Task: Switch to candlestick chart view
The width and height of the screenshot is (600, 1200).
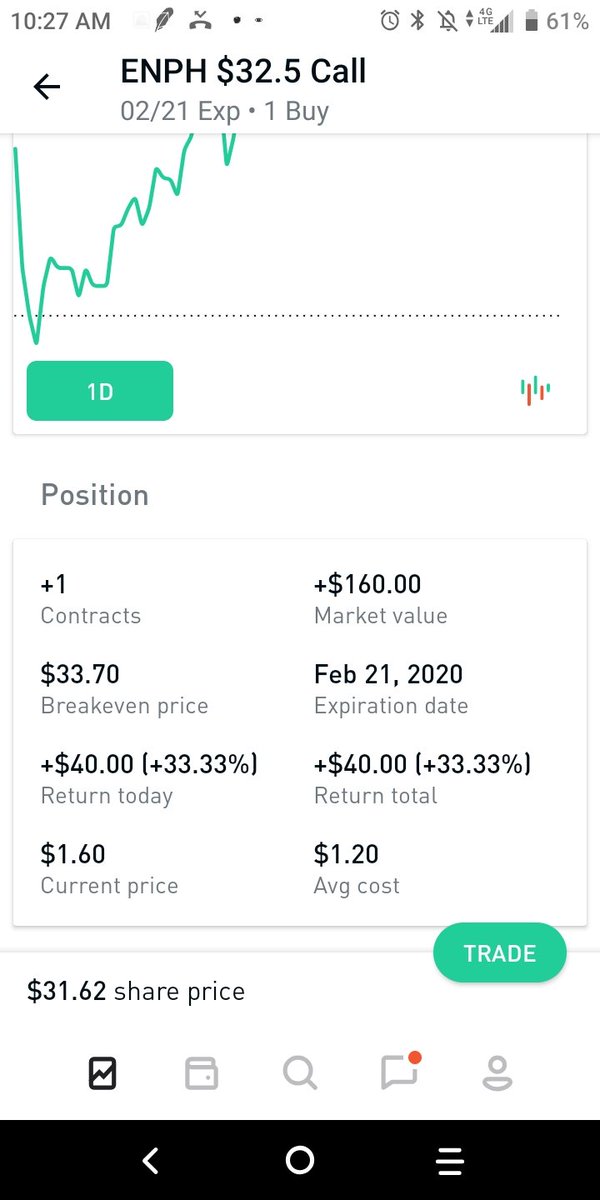Action: [535, 390]
